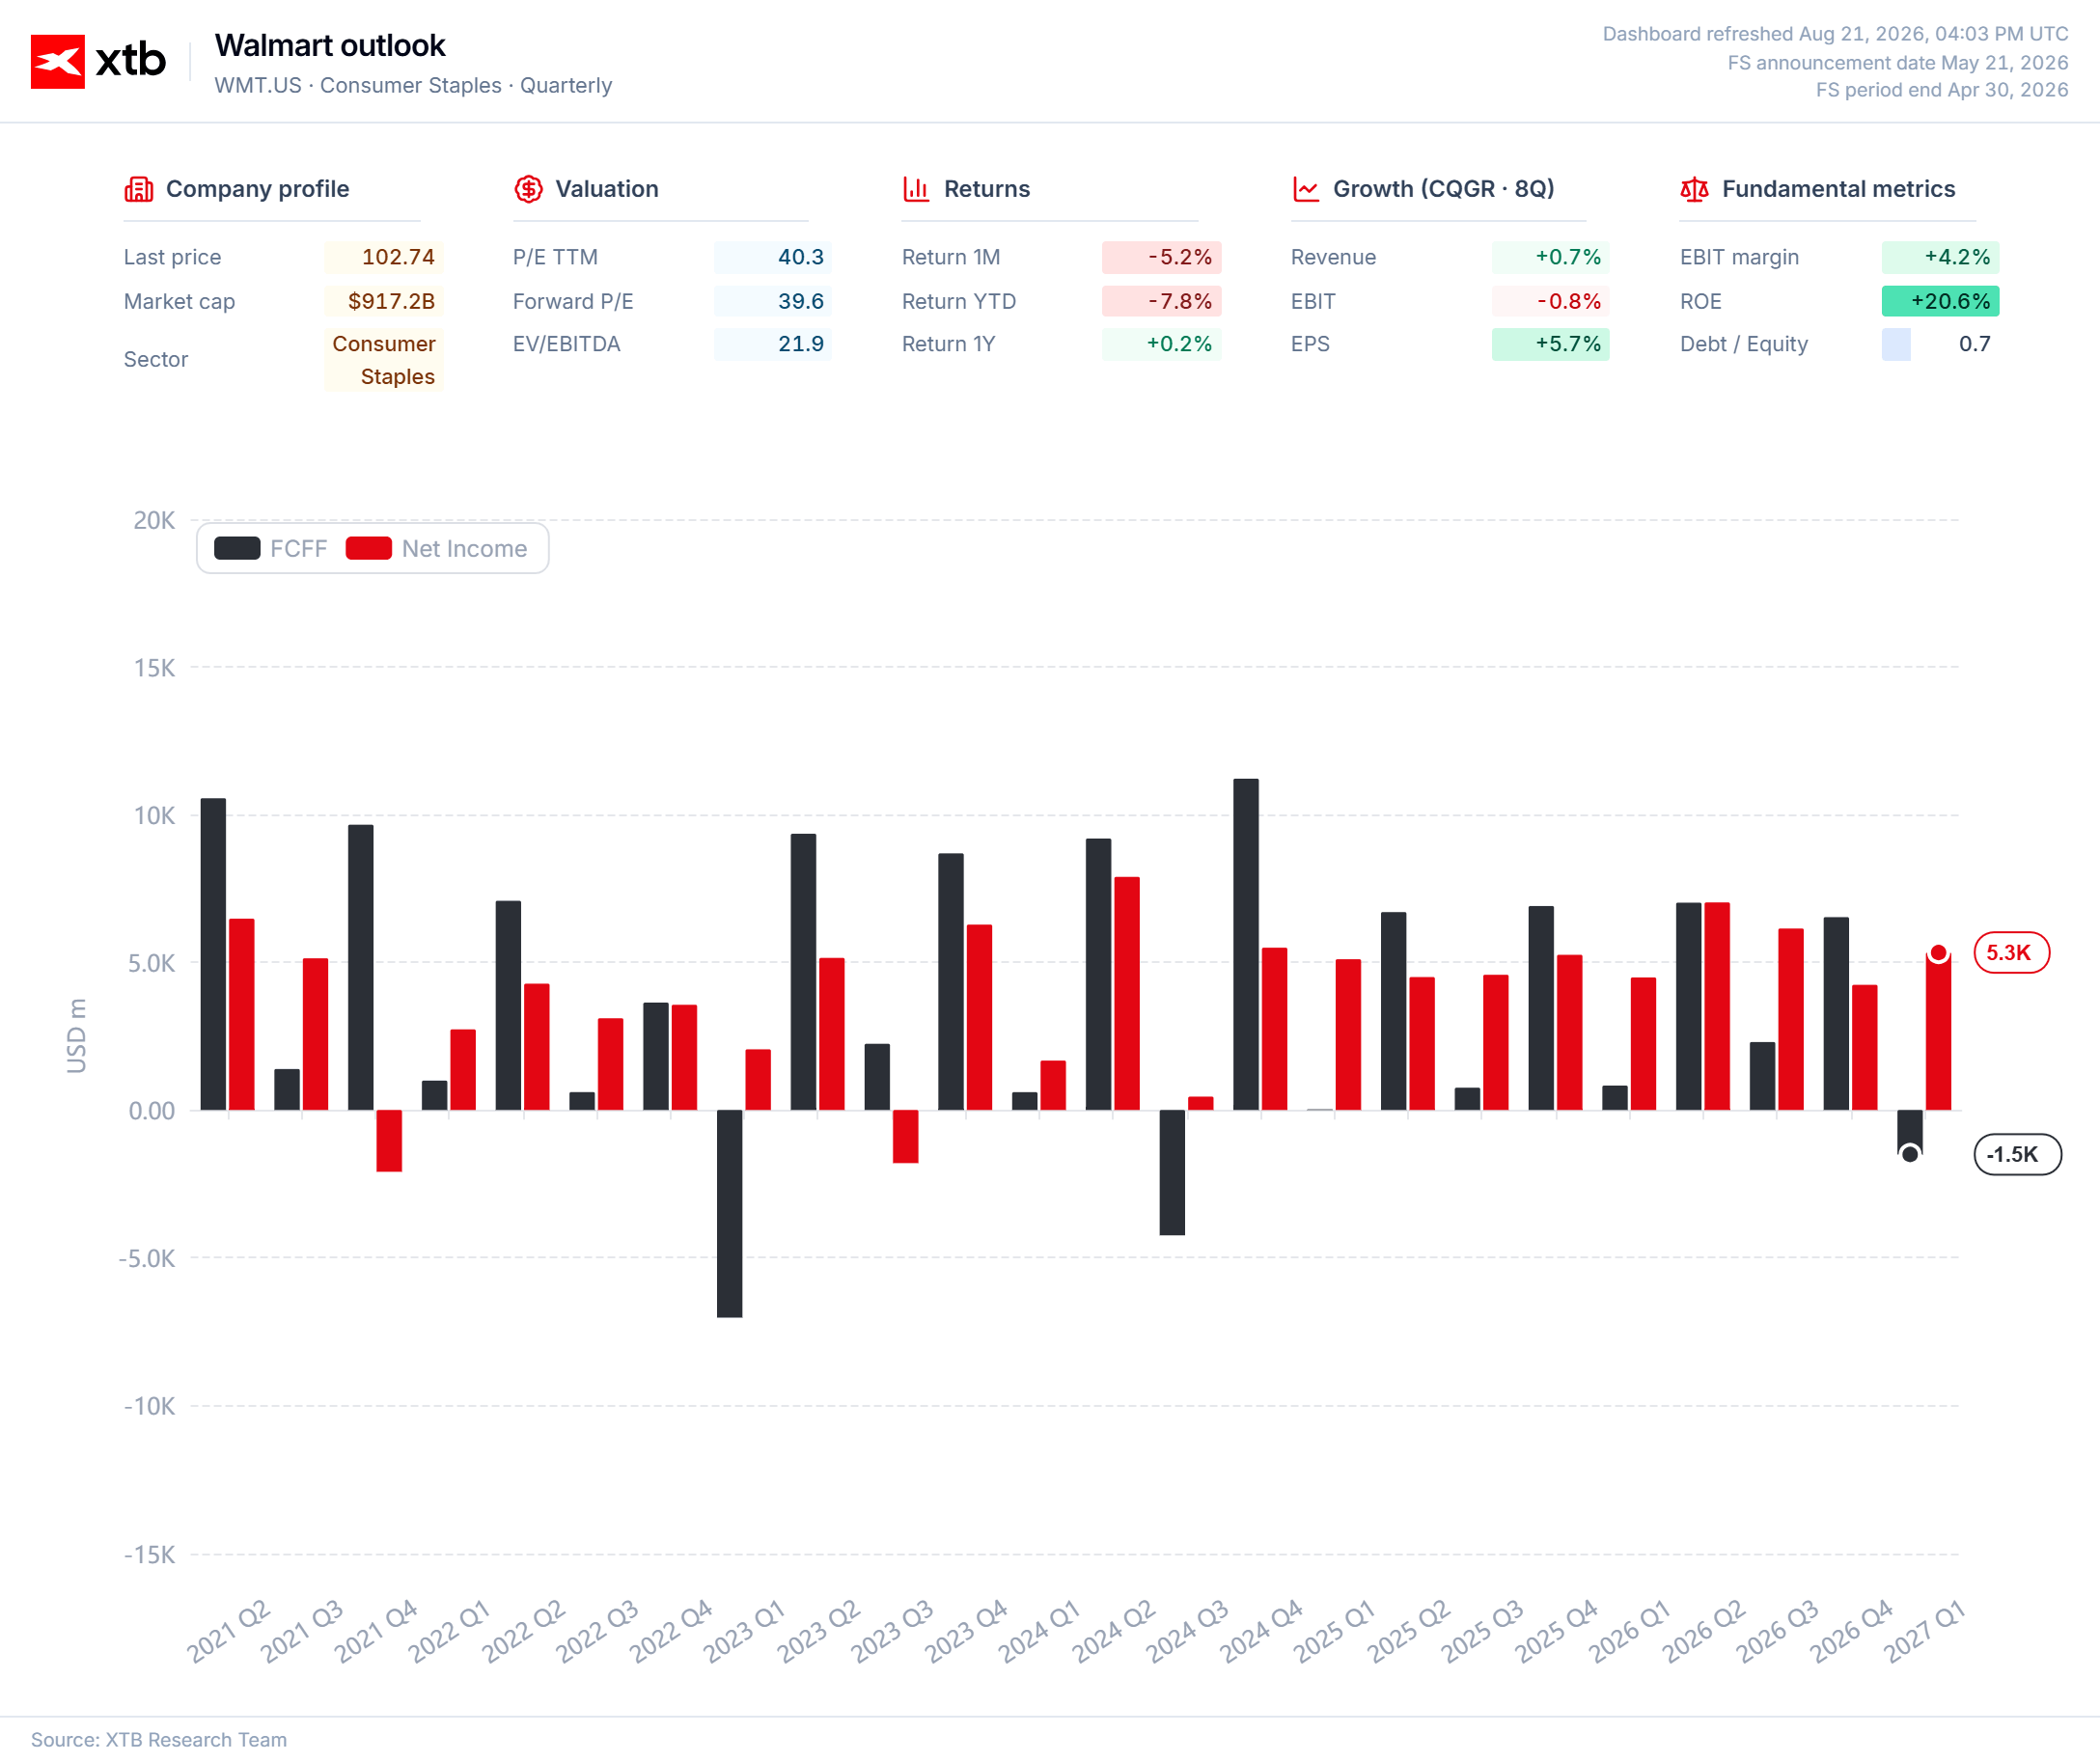The image size is (2100, 1762).
Task: Click the EPS growth value +5.7%
Action: pyautogui.click(x=1550, y=344)
